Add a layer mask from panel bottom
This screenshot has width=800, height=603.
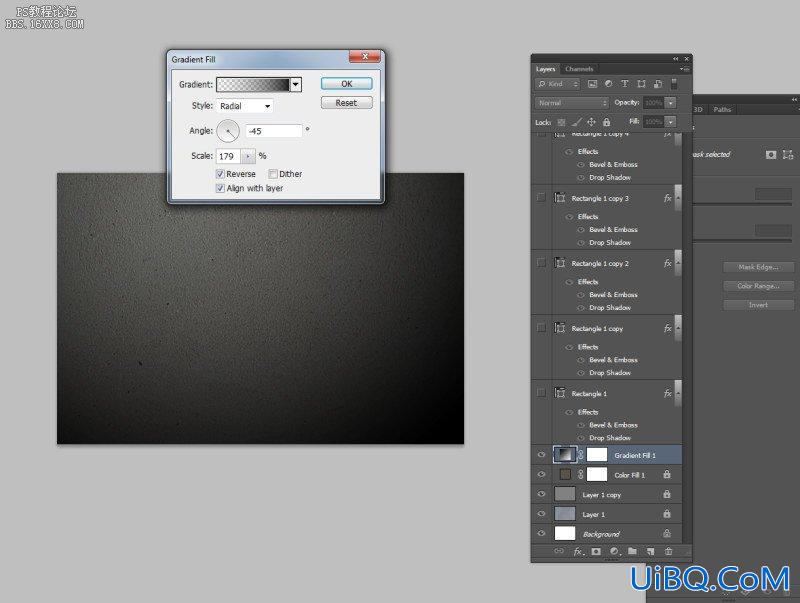[x=596, y=551]
